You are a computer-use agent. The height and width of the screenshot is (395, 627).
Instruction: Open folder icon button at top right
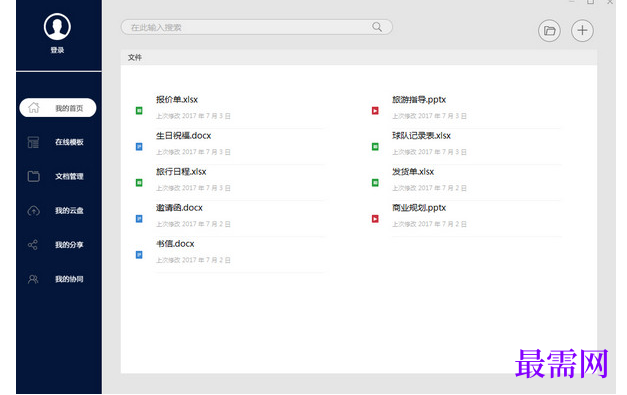click(549, 31)
